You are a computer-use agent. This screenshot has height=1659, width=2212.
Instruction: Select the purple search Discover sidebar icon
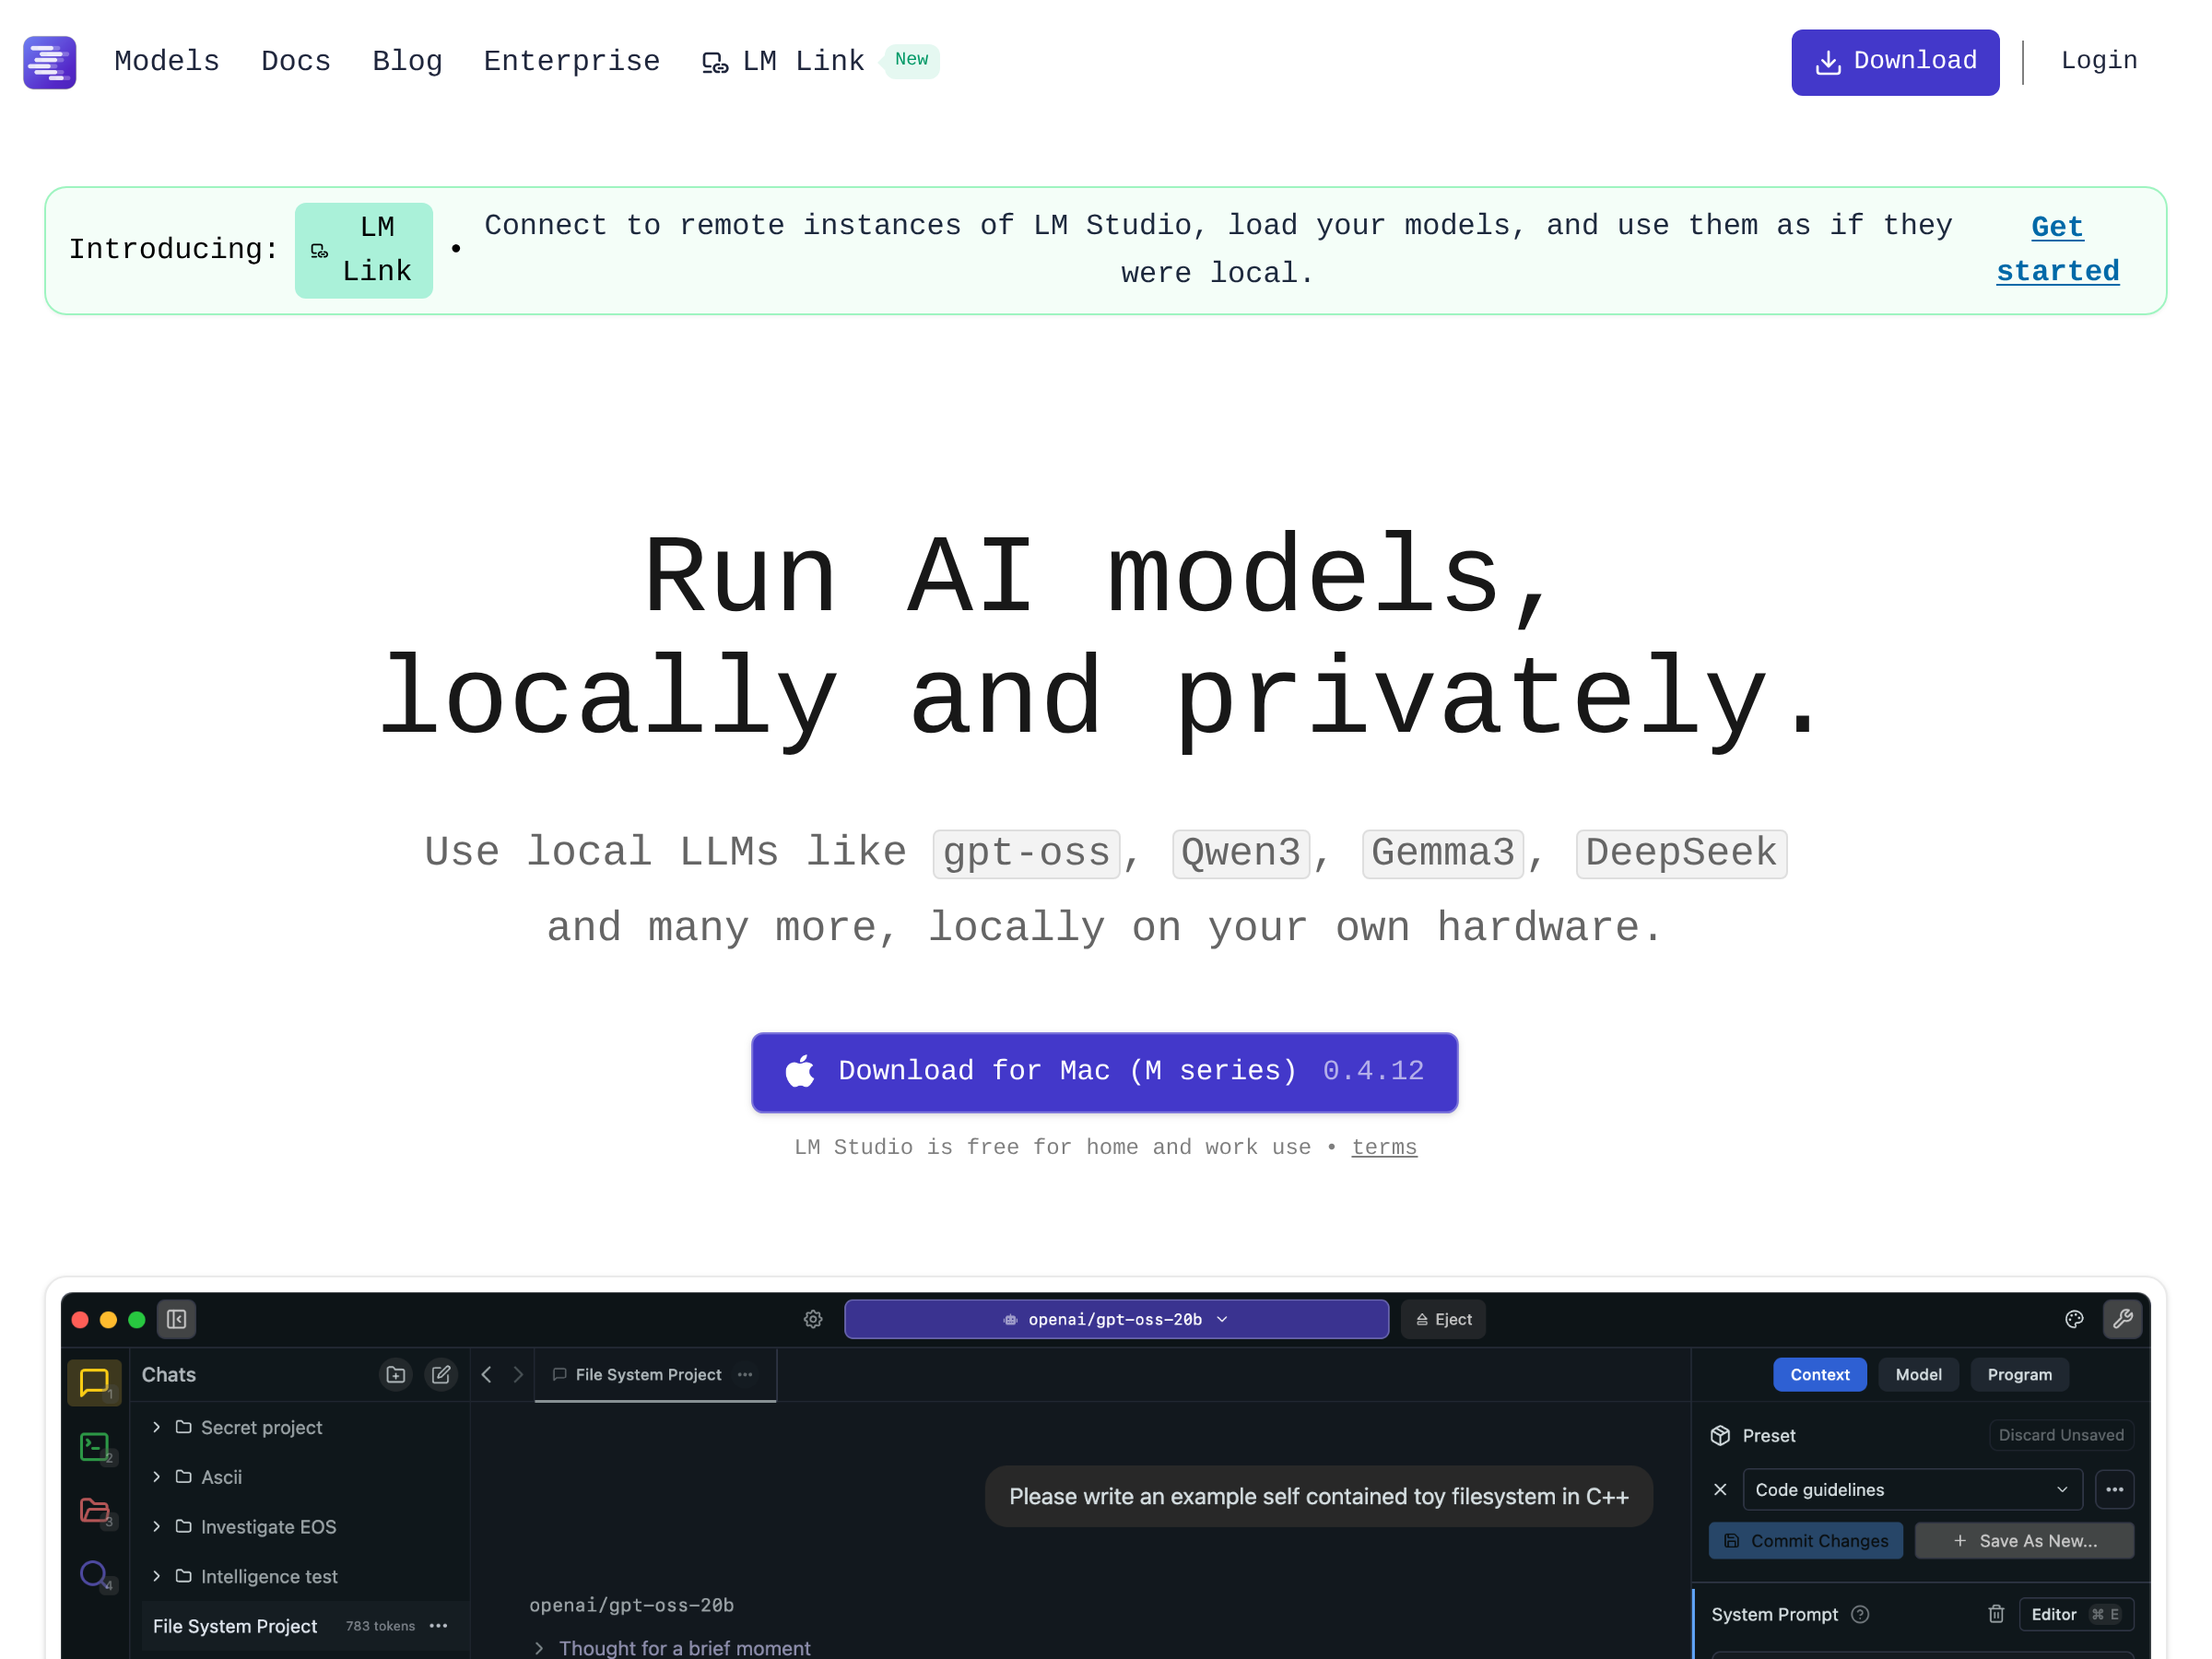pos(94,1575)
